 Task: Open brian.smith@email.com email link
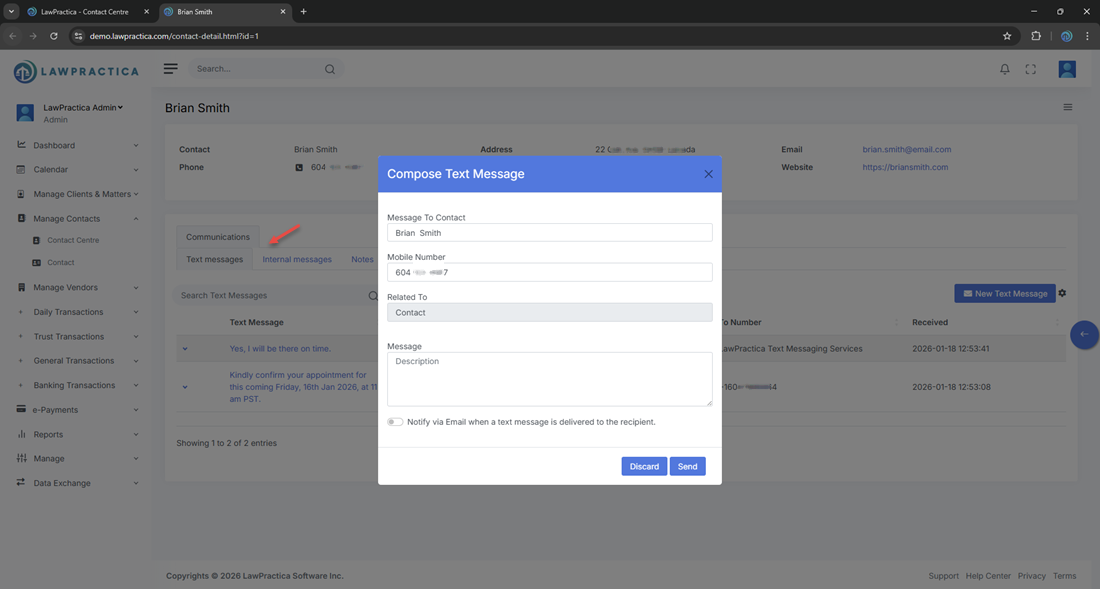point(906,149)
